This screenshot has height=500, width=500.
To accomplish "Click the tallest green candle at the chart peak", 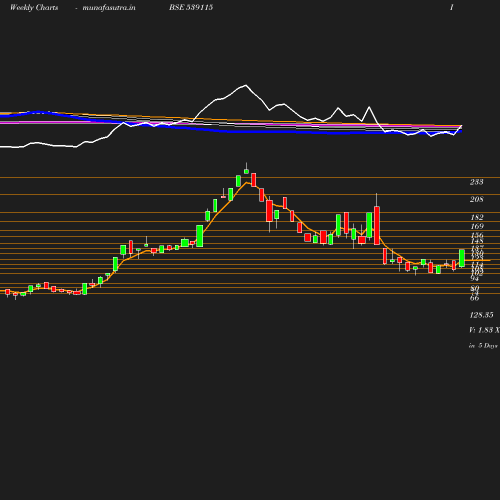I will pyautogui.click(x=246, y=171).
